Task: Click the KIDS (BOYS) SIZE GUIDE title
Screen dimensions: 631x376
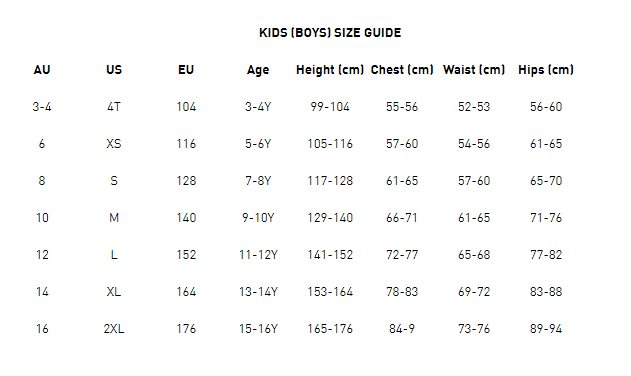Action: tap(330, 33)
